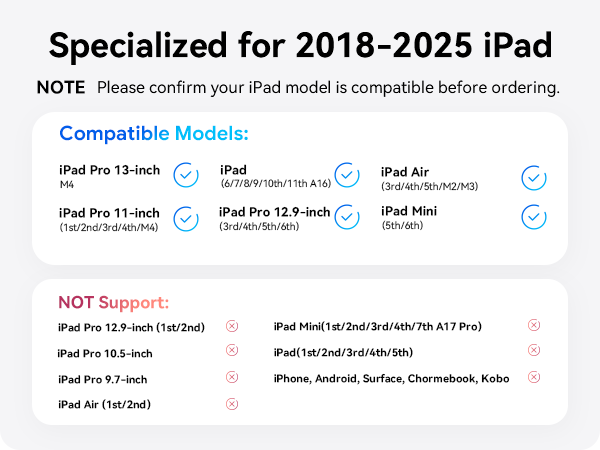Click the checkmark next to iPad Pro 11-inch
The height and width of the screenshot is (450, 600).
coord(186,219)
